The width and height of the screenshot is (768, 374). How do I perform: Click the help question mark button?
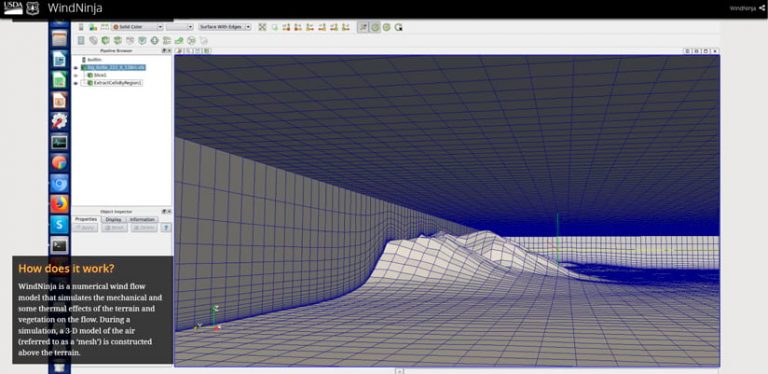(166, 228)
